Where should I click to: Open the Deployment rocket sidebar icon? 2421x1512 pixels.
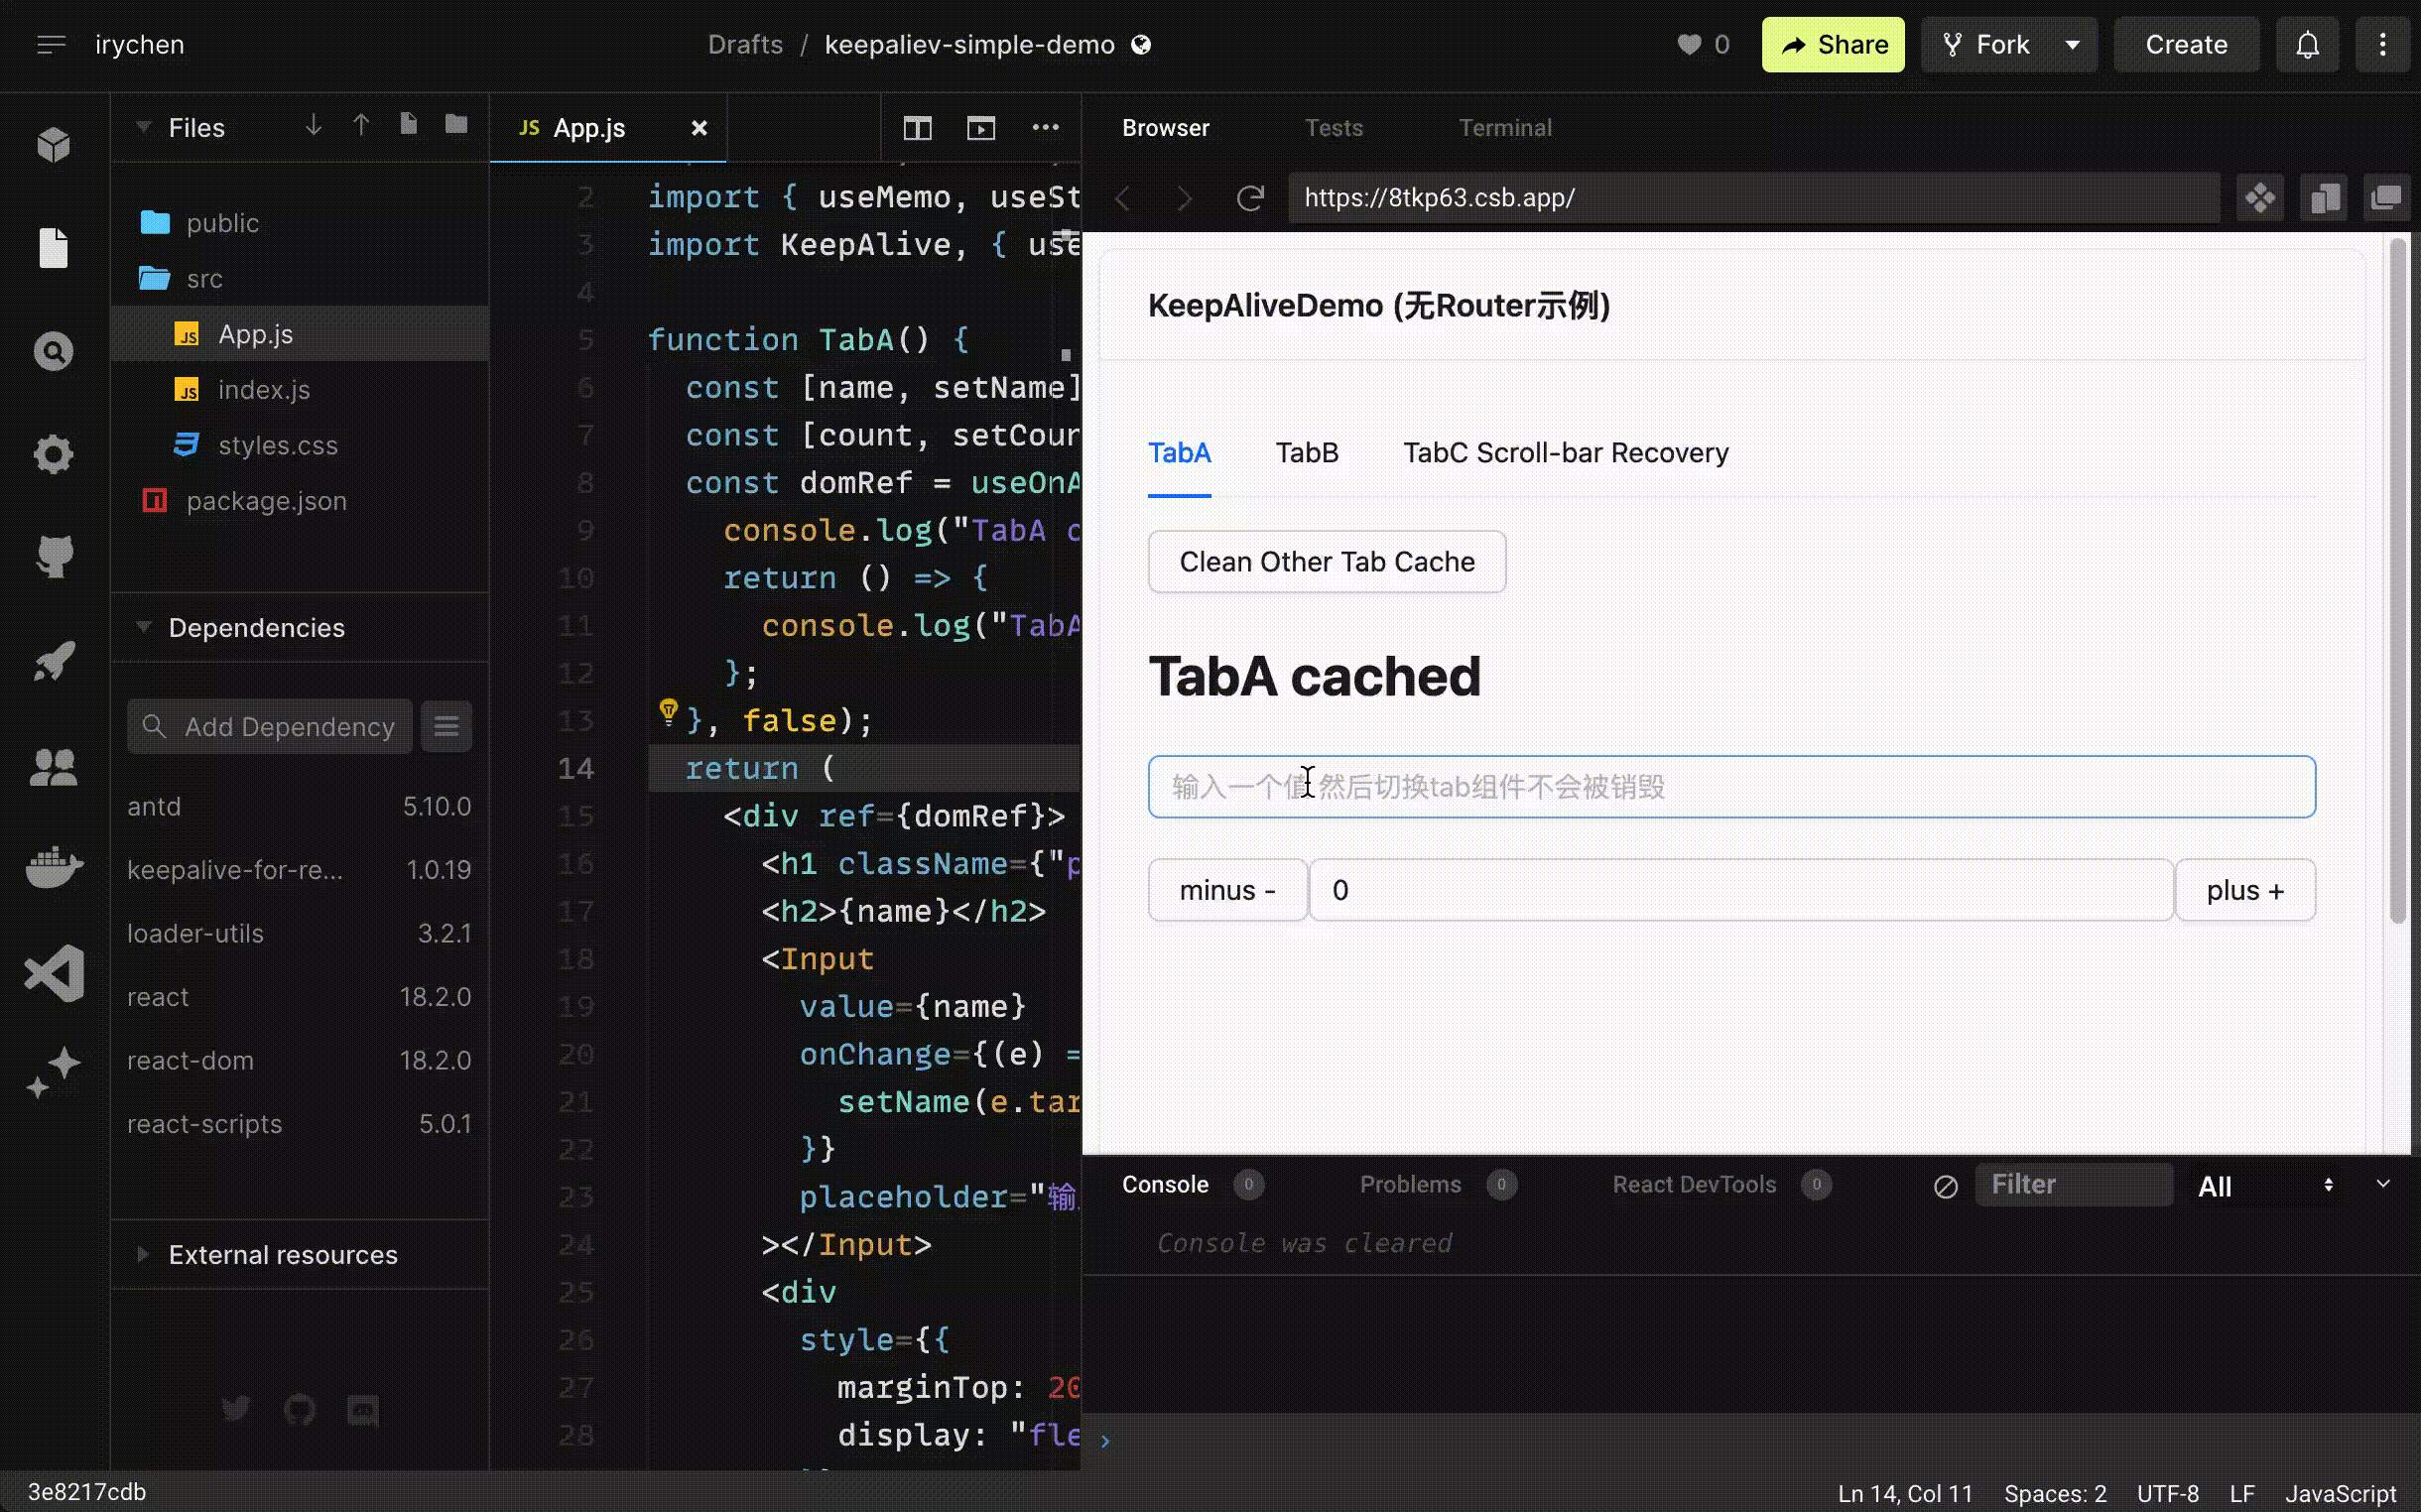click(53, 661)
